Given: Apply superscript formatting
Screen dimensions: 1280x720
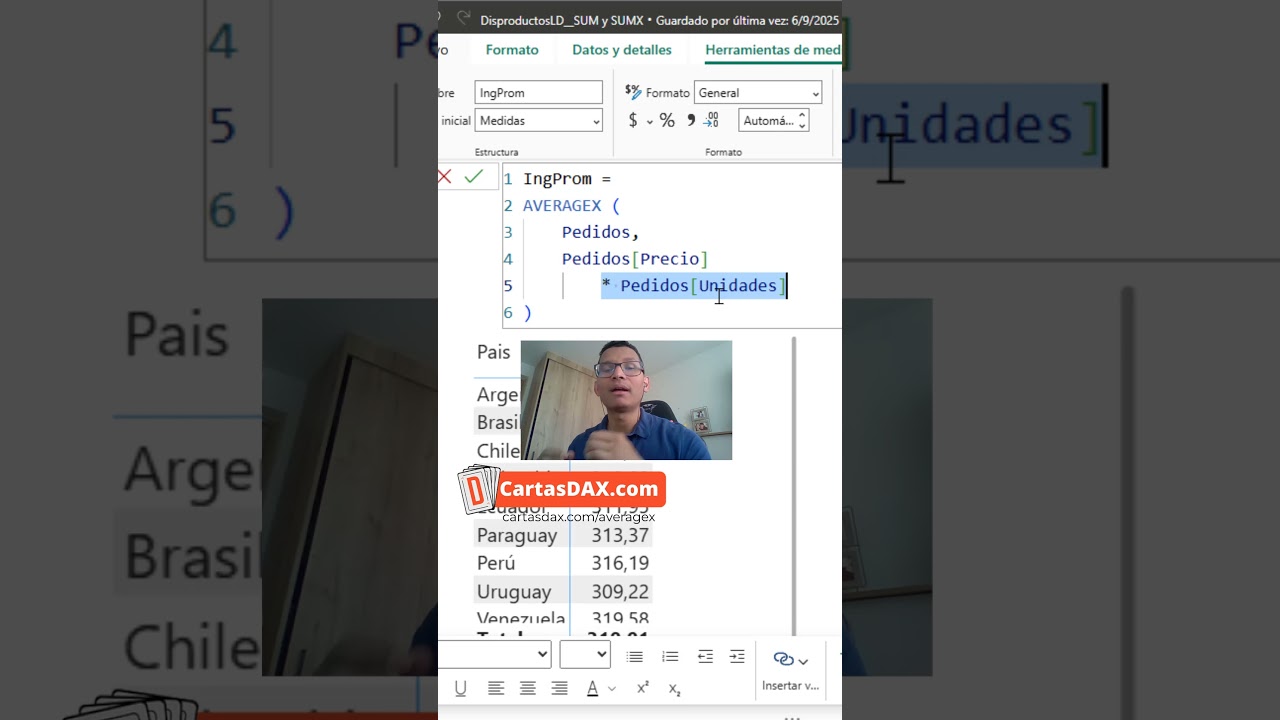Looking at the screenshot, I should pos(643,688).
